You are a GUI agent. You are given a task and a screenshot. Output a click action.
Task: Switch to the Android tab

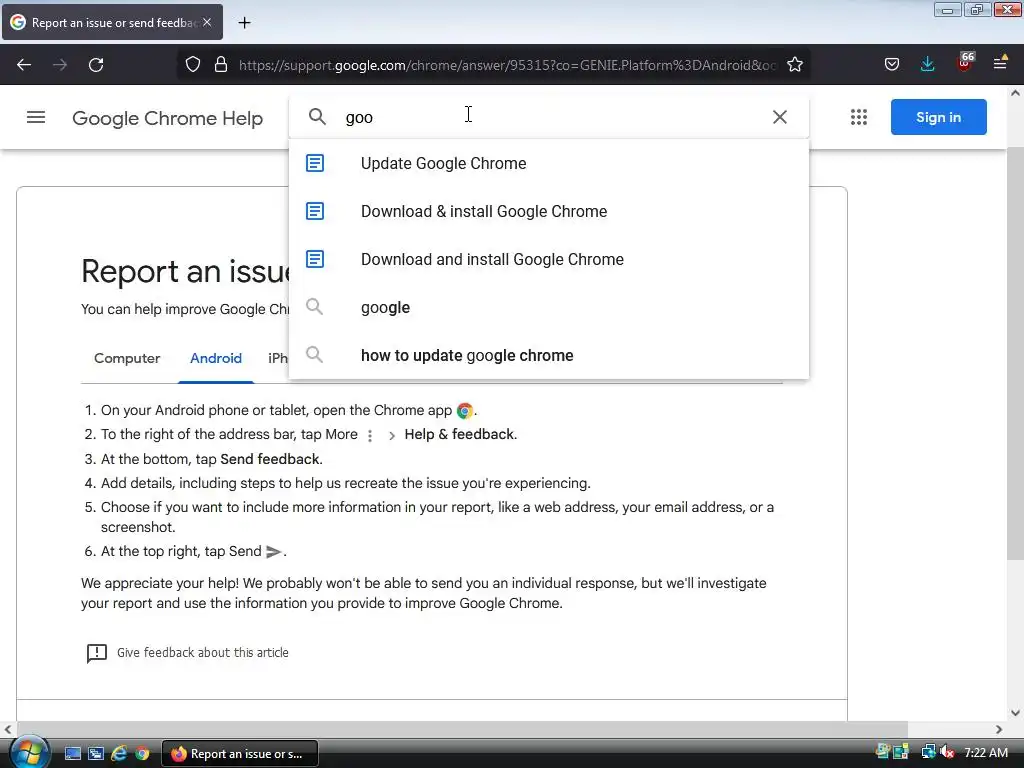(216, 359)
